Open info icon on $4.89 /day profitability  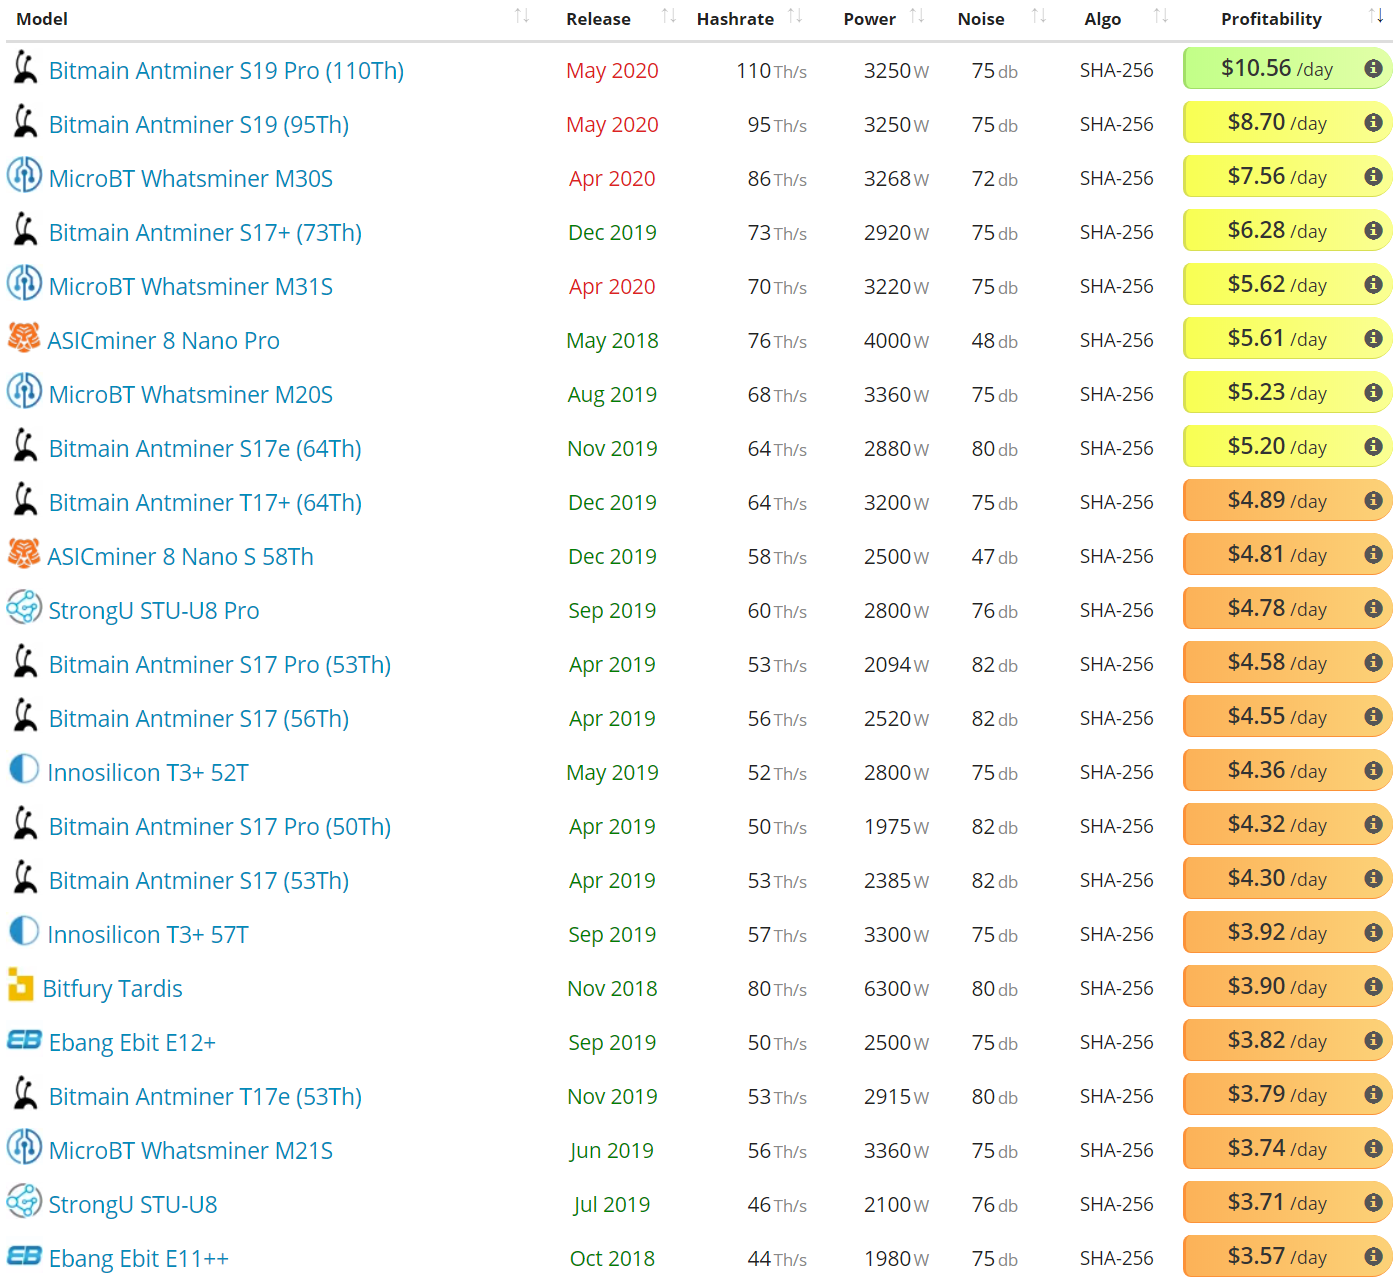[1374, 500]
